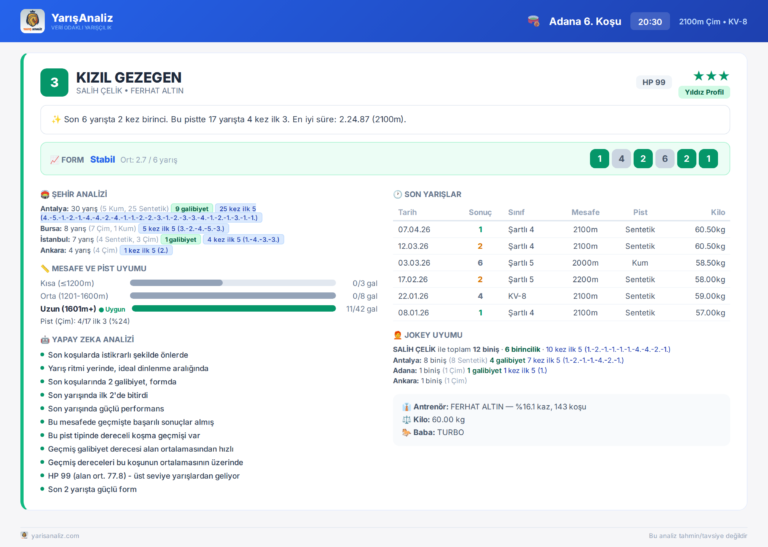Click the Sonuç column header

click(480, 212)
